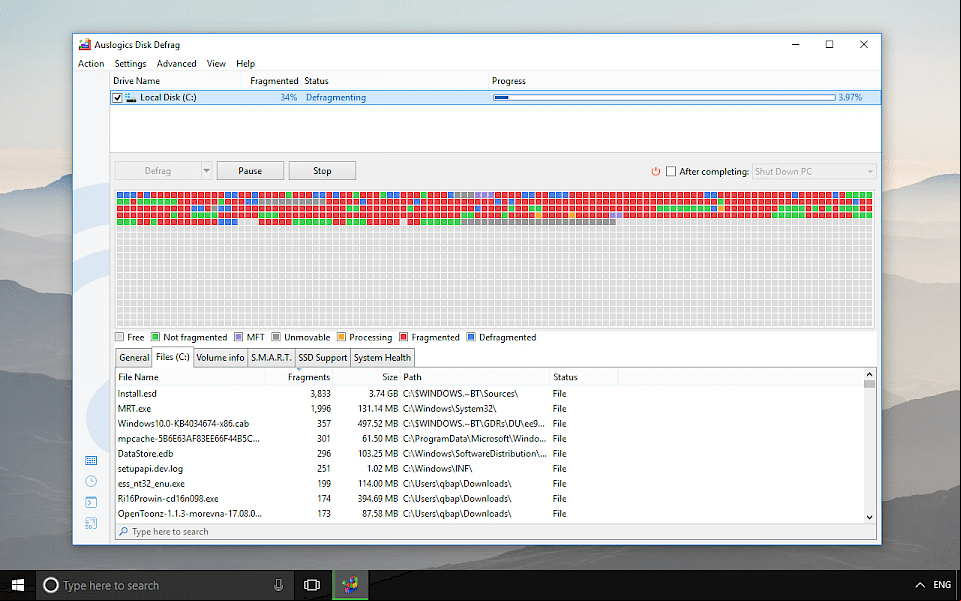The image size is (961, 601).
Task: Click the Fragmented column header in drive list
Action: click(x=272, y=81)
